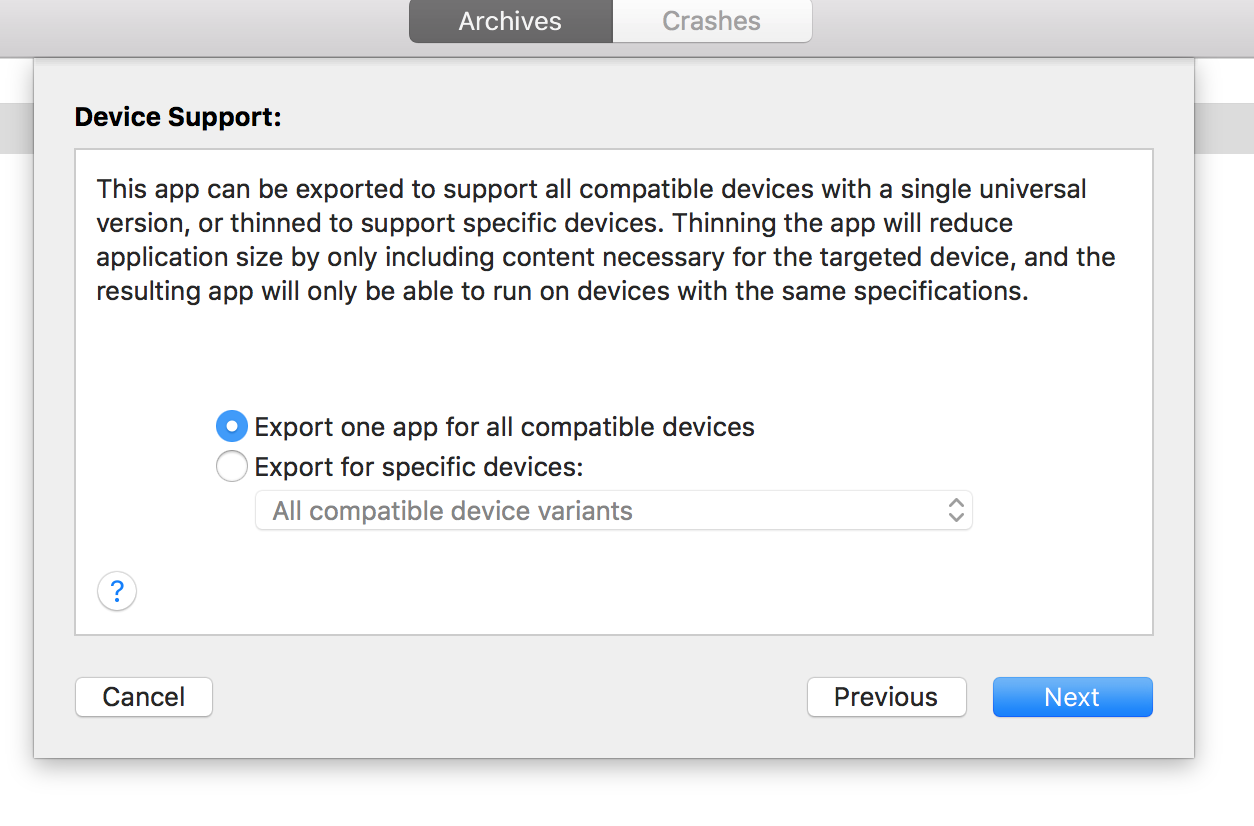Click the title bar right of the Crashes tab
The image size is (1254, 826).
click(x=1030, y=21)
